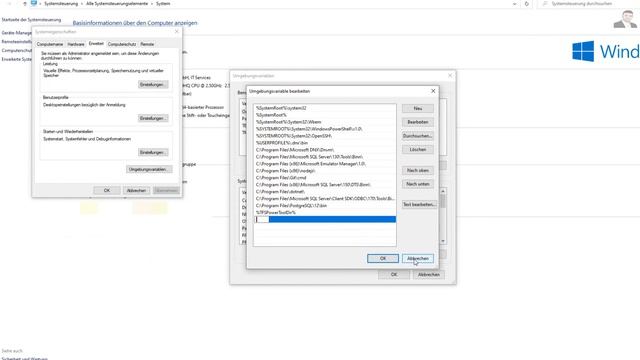Cancel Umgebungsvariable bearbeiten with Abbrechen
This screenshot has height=360, width=640.
tap(418, 258)
